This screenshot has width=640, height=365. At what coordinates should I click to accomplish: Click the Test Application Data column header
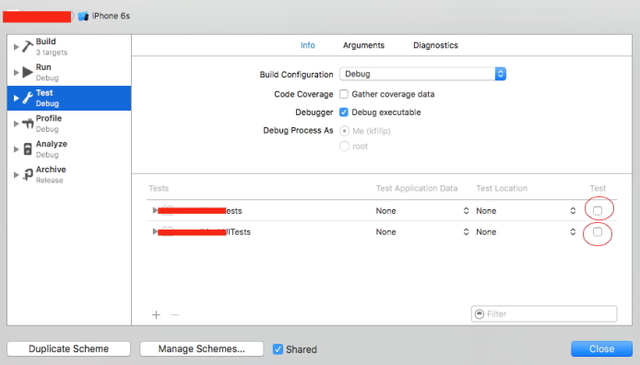(416, 188)
